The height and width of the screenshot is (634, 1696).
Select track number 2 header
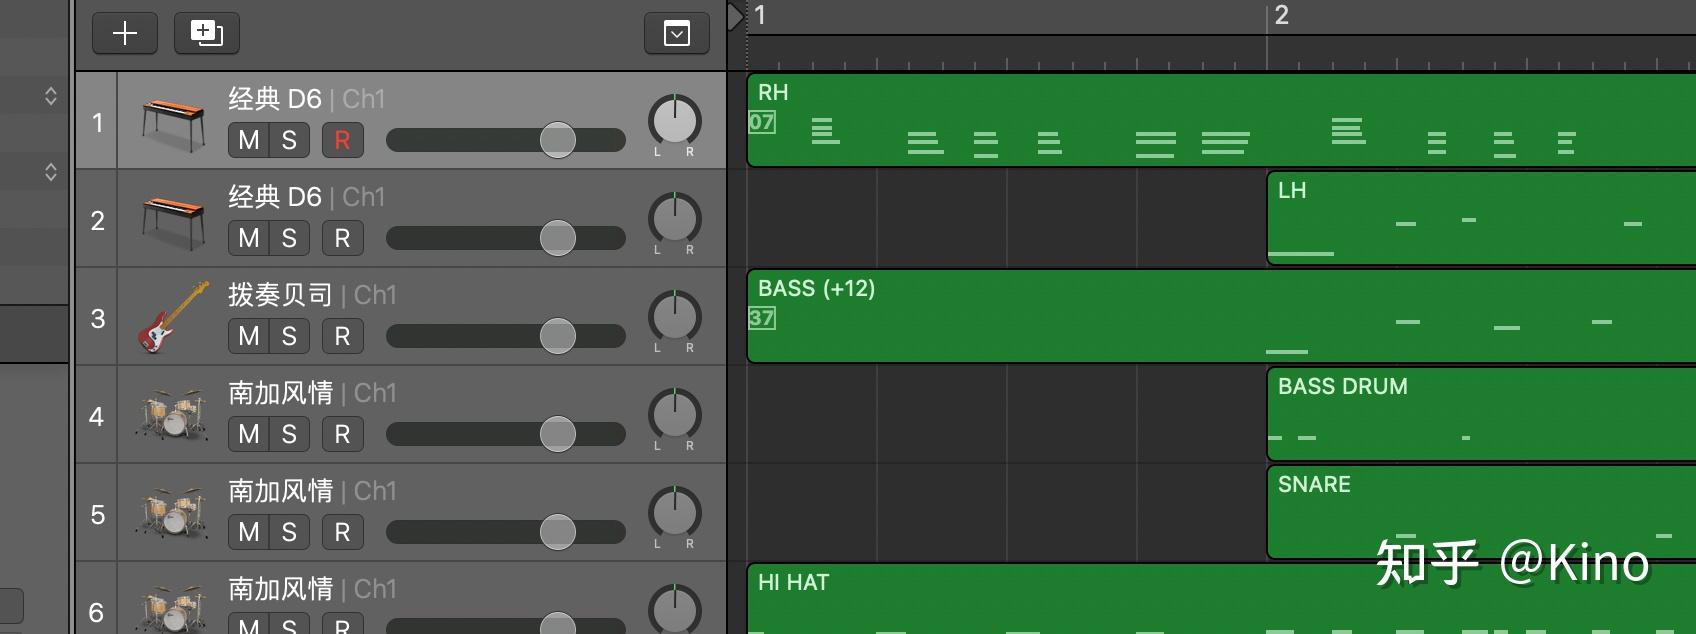[x=97, y=220]
